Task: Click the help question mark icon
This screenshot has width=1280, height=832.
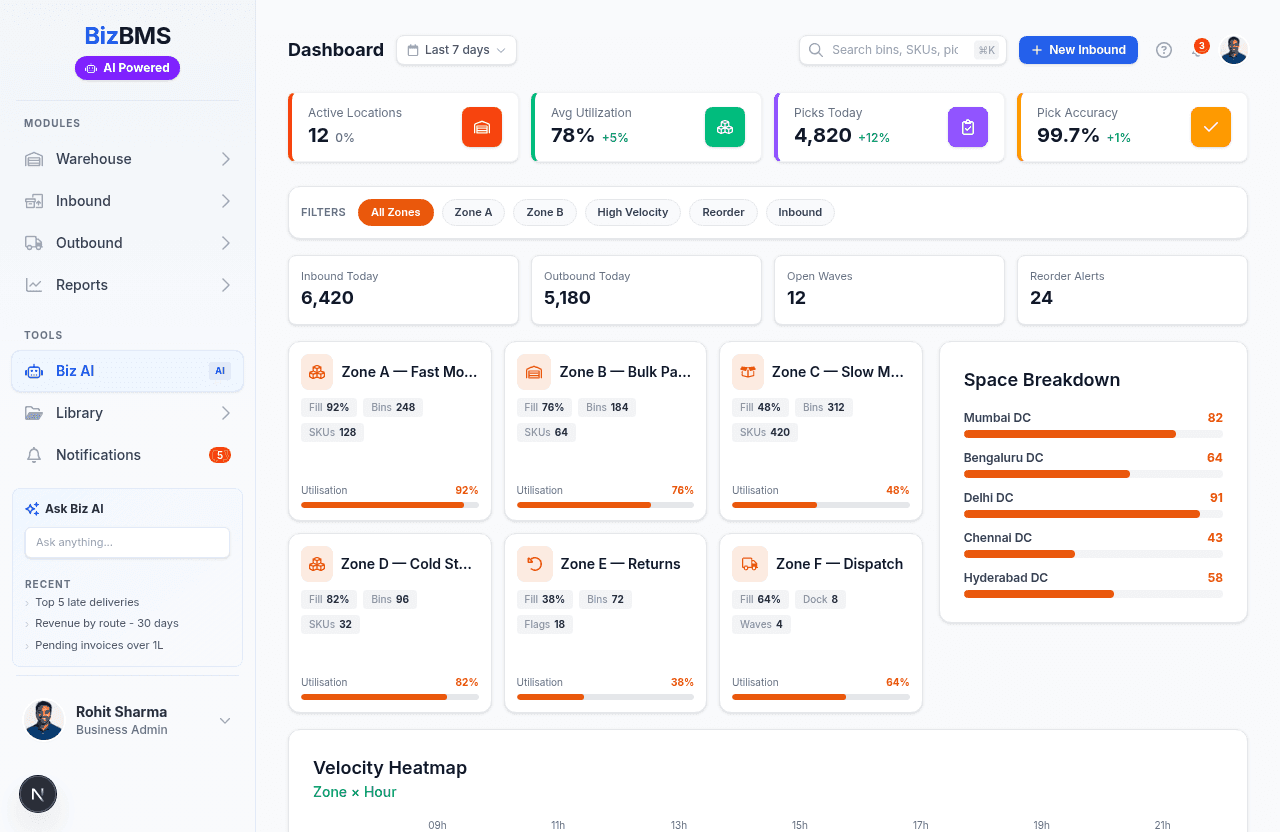Action: click(x=1163, y=50)
